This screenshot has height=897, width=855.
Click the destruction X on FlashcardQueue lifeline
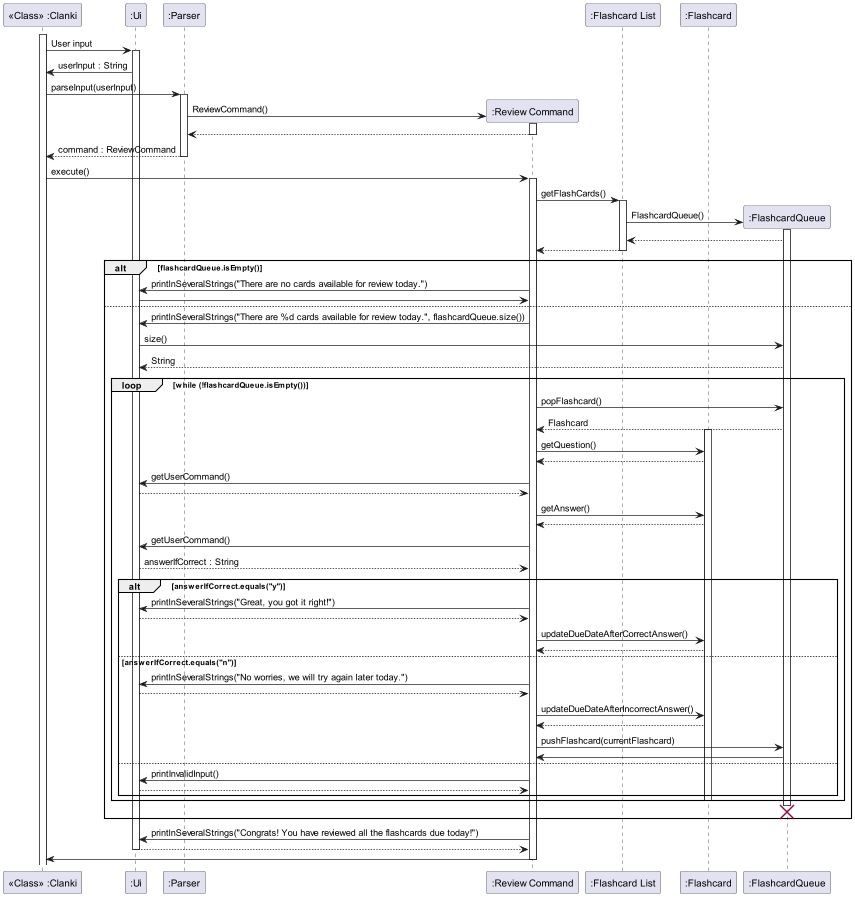(787, 812)
